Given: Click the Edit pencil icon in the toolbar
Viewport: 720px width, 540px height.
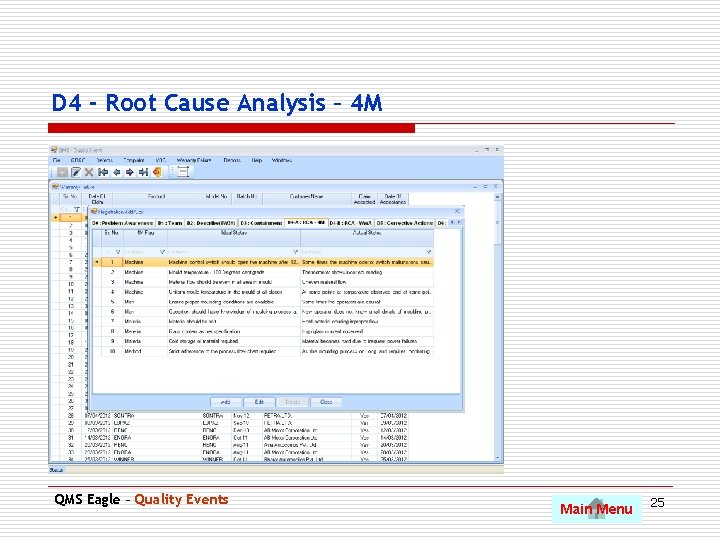Looking at the screenshot, I should pos(76,172).
